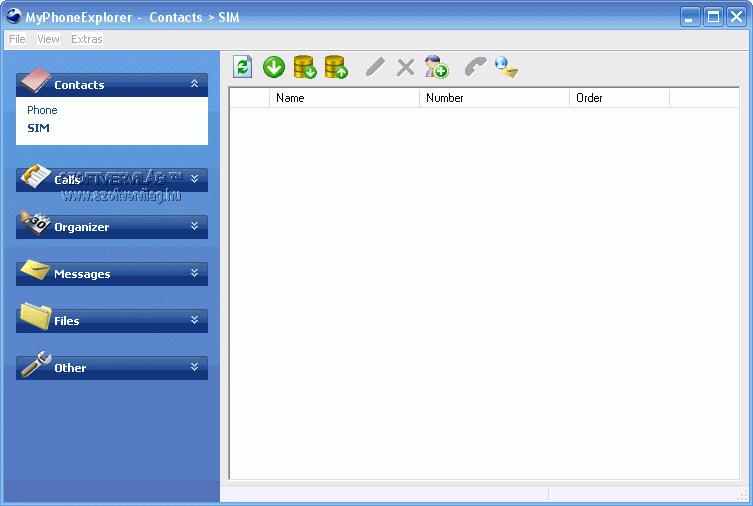Click database import icon with down arrow
Image resolution: width=753 pixels, height=506 pixels.
305,67
